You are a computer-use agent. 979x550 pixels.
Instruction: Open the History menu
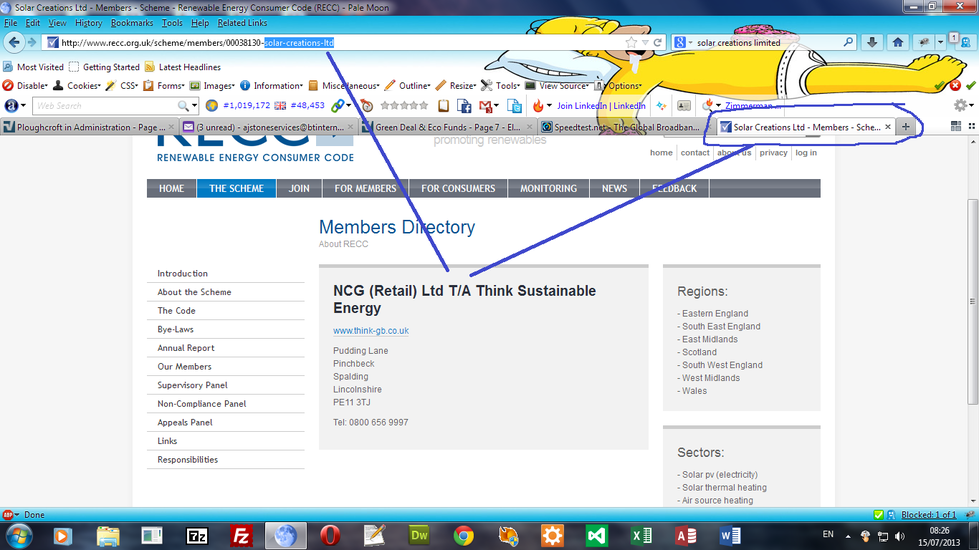(x=89, y=22)
